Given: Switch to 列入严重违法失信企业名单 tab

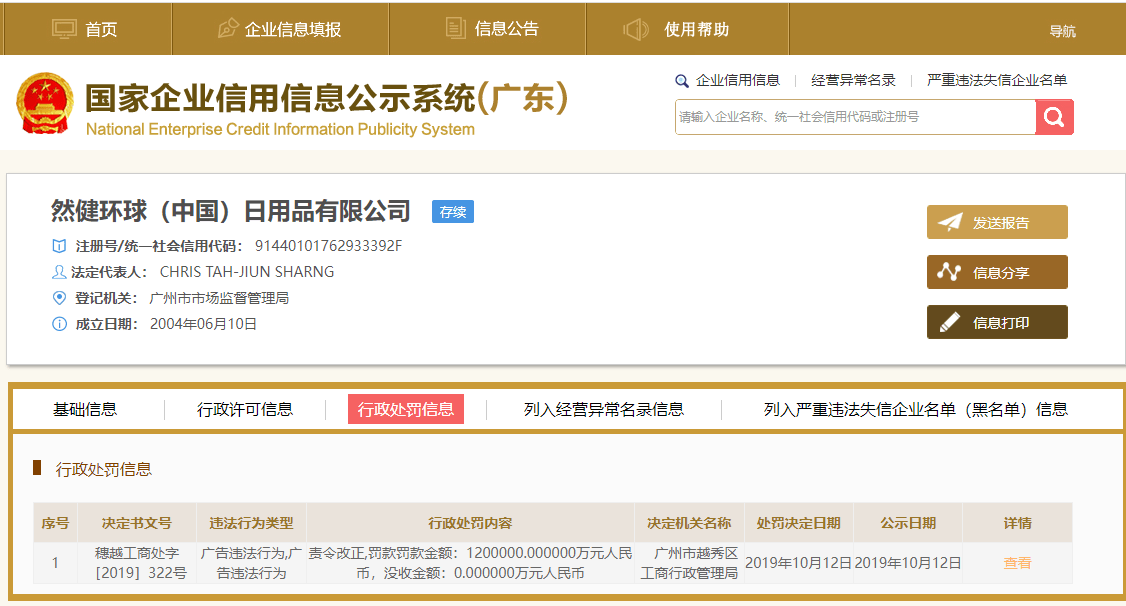Looking at the screenshot, I should click(915, 409).
